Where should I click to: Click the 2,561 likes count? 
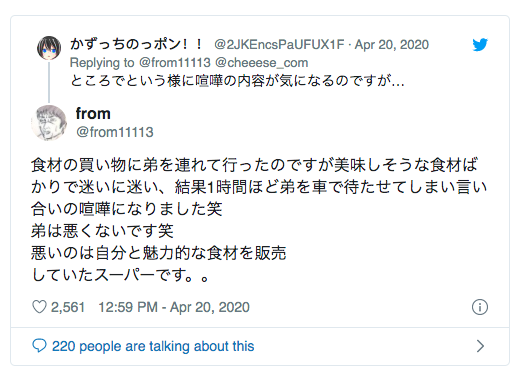68,307
